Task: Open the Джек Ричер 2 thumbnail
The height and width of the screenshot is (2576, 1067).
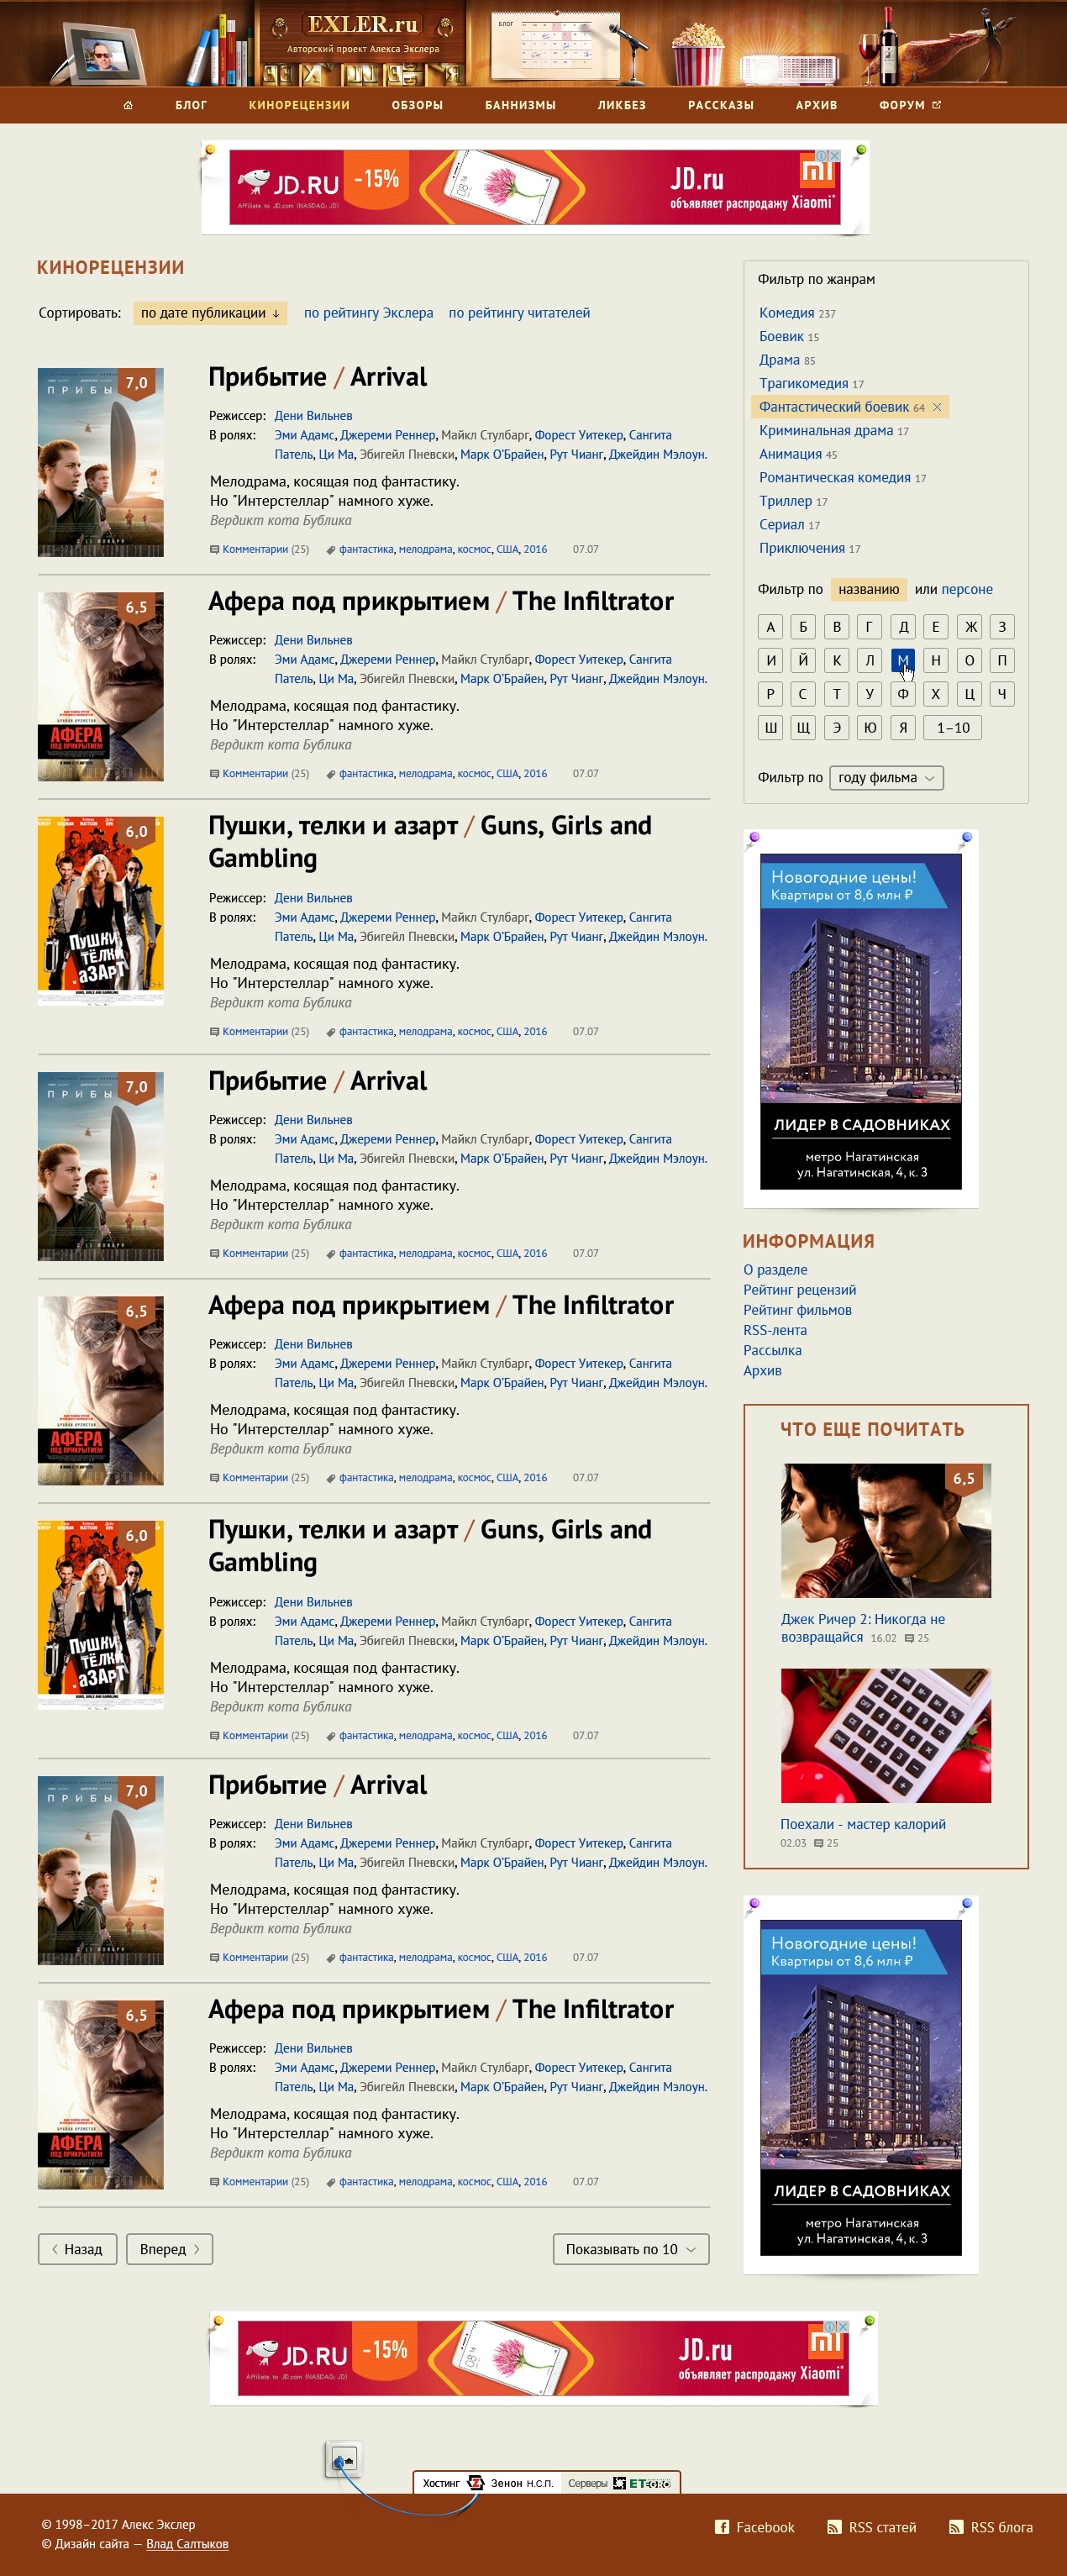Action: pos(885,1530)
